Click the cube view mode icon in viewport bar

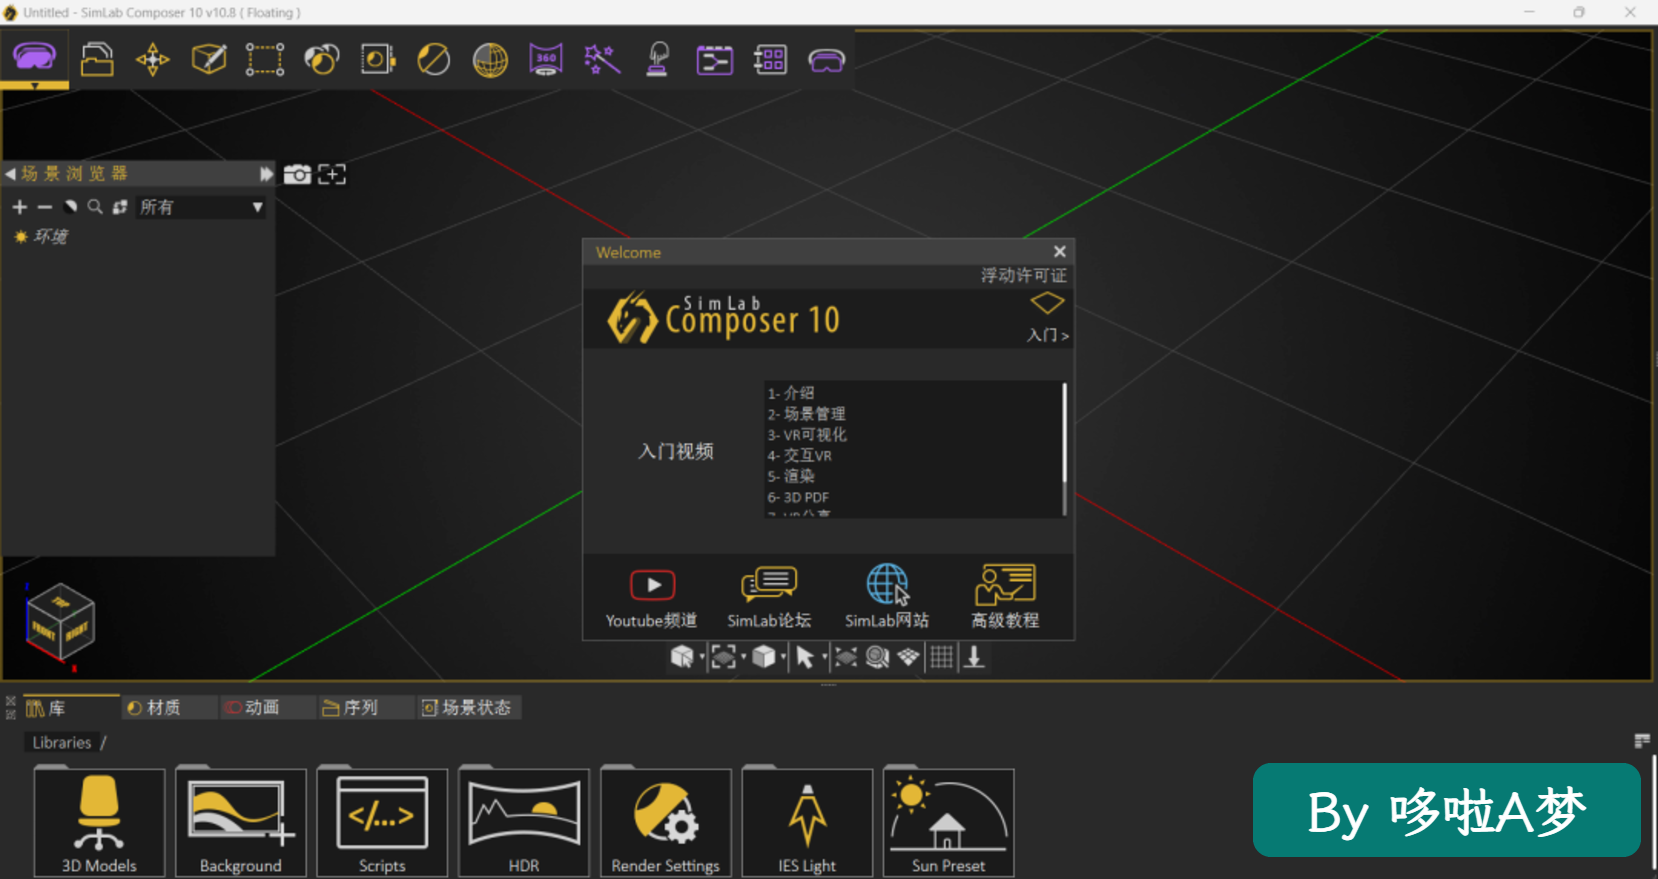click(x=681, y=656)
